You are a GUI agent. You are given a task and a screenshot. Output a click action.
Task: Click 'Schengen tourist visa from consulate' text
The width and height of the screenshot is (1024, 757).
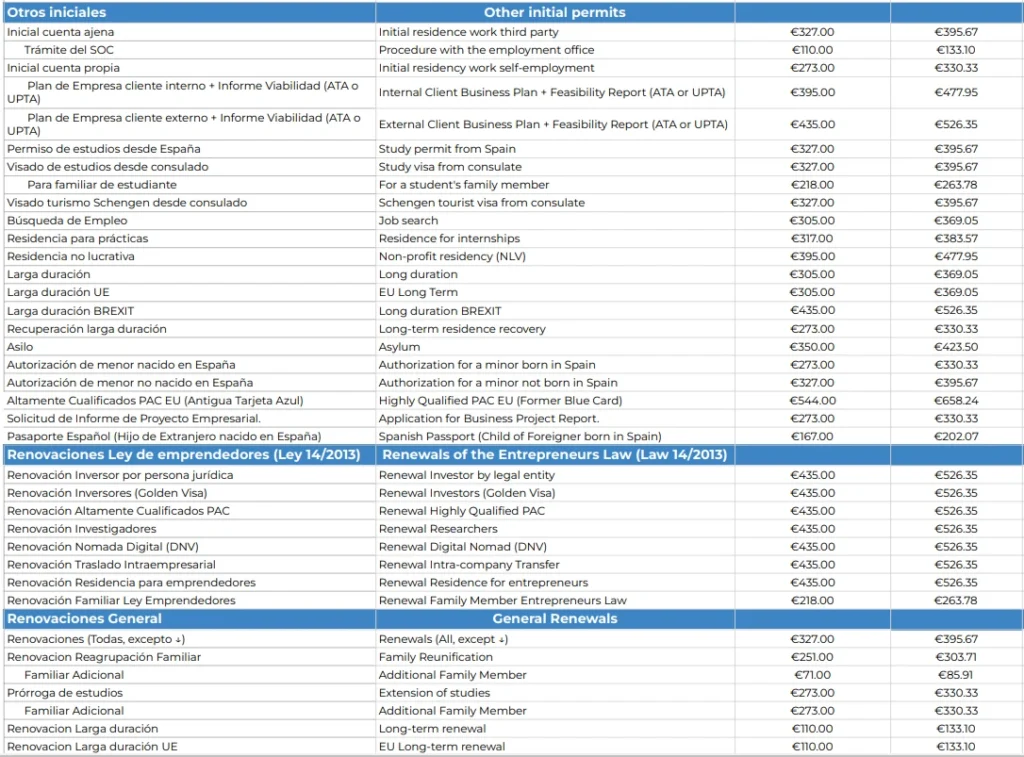coord(482,202)
